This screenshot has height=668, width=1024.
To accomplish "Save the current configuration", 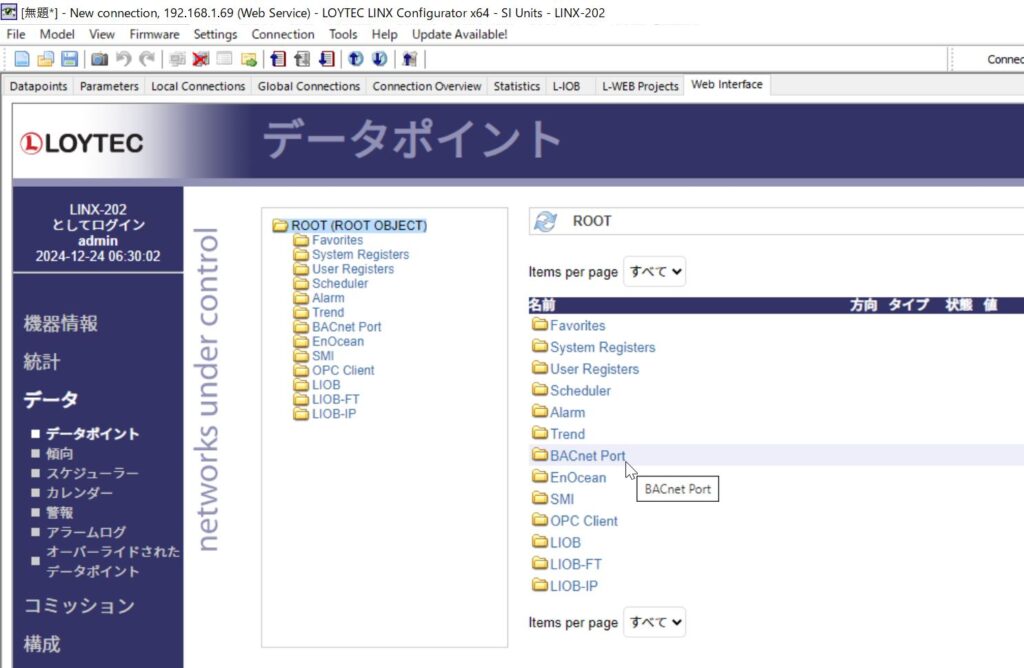I will (68, 58).
